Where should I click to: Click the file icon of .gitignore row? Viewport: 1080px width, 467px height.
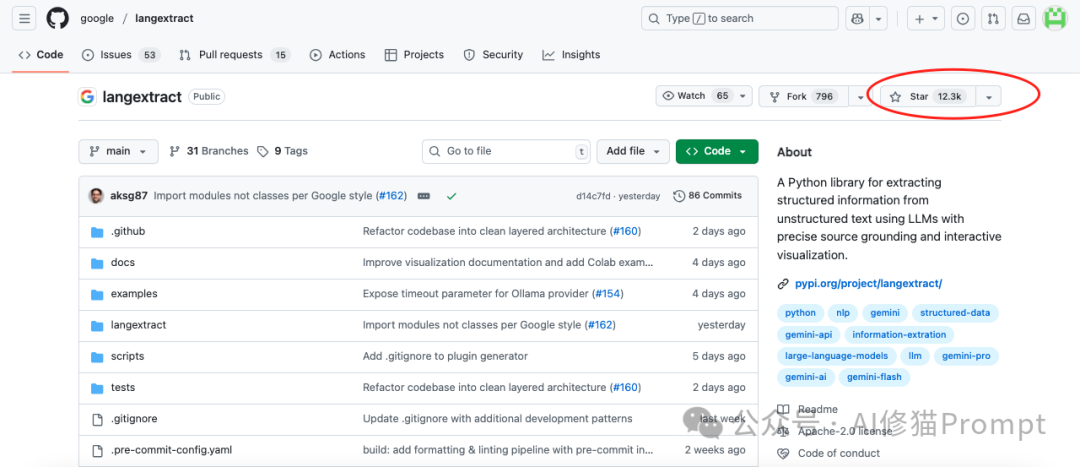pyautogui.click(x=97, y=419)
